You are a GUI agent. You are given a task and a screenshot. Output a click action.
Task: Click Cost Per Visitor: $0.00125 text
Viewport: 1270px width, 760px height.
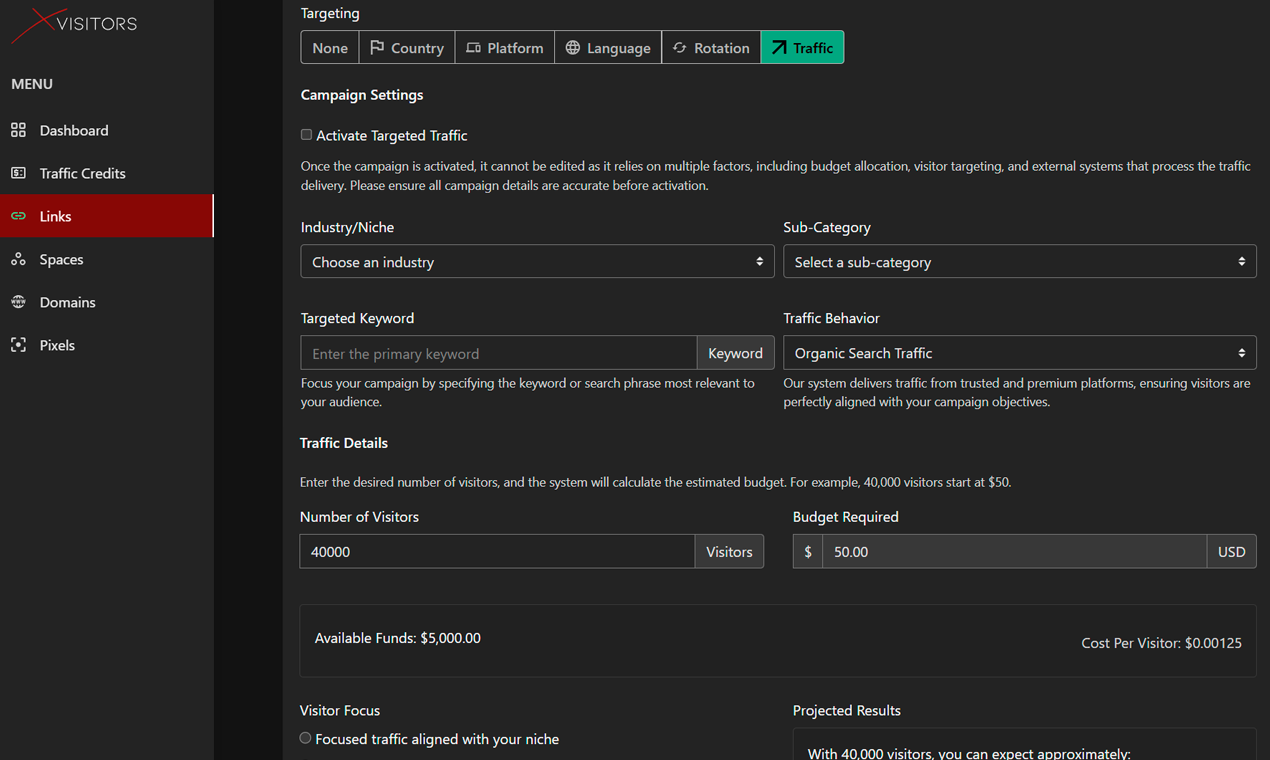[x=1162, y=643]
